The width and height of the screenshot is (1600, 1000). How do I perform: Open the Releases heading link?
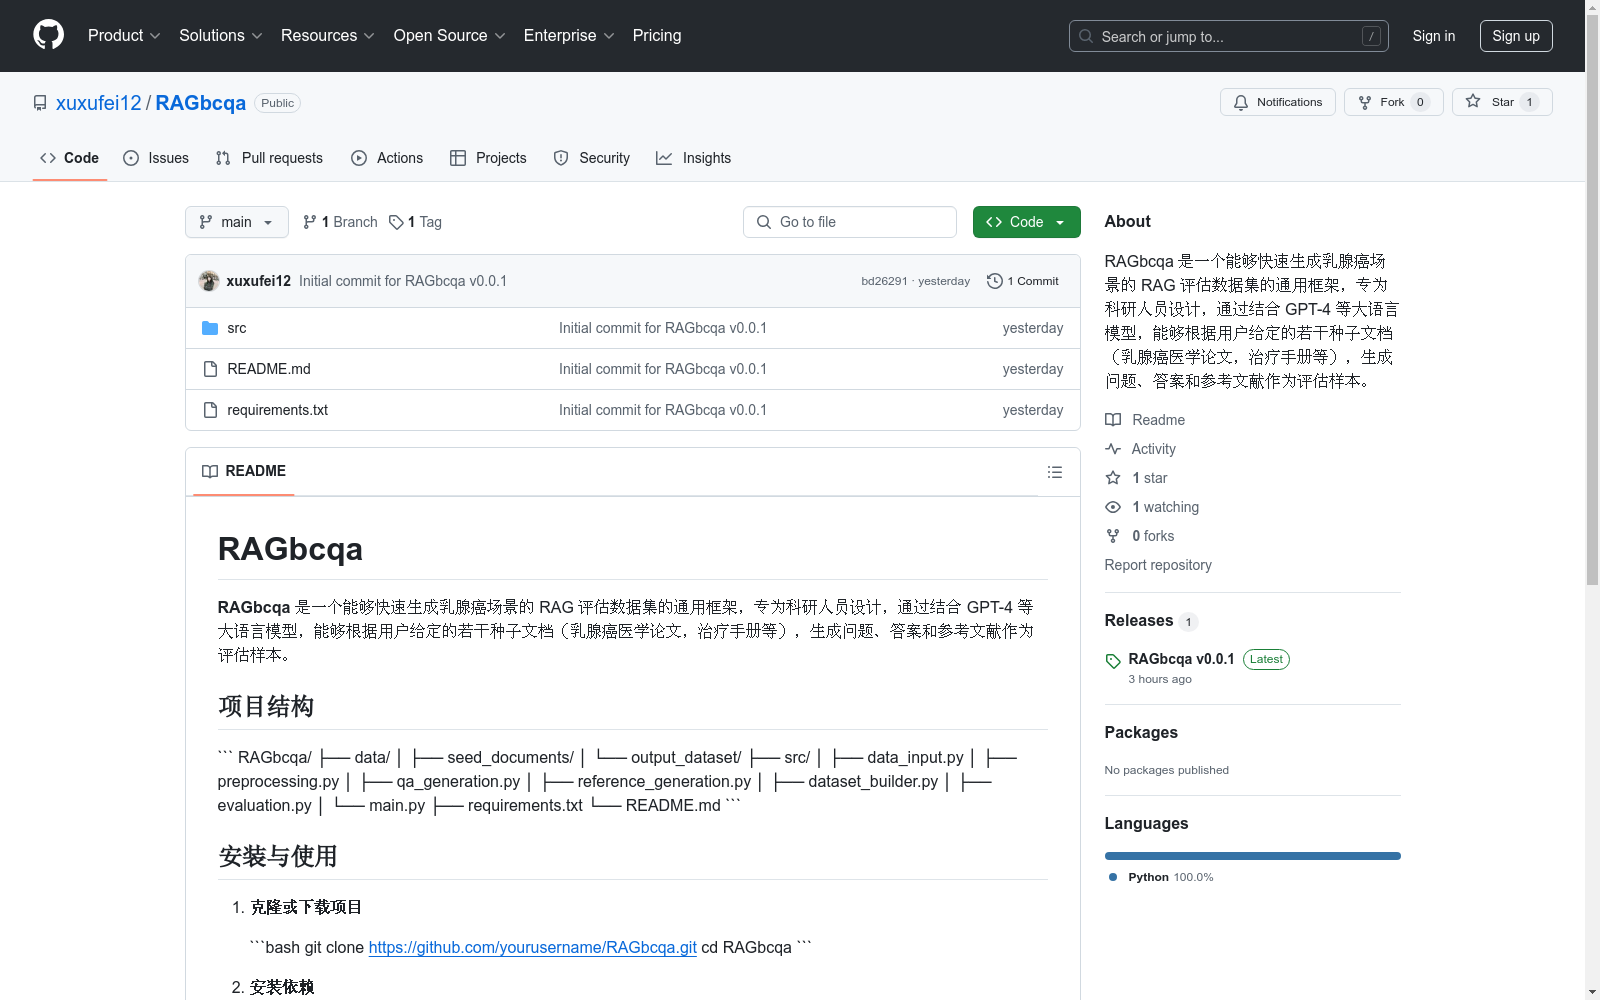pyautogui.click(x=1151, y=621)
